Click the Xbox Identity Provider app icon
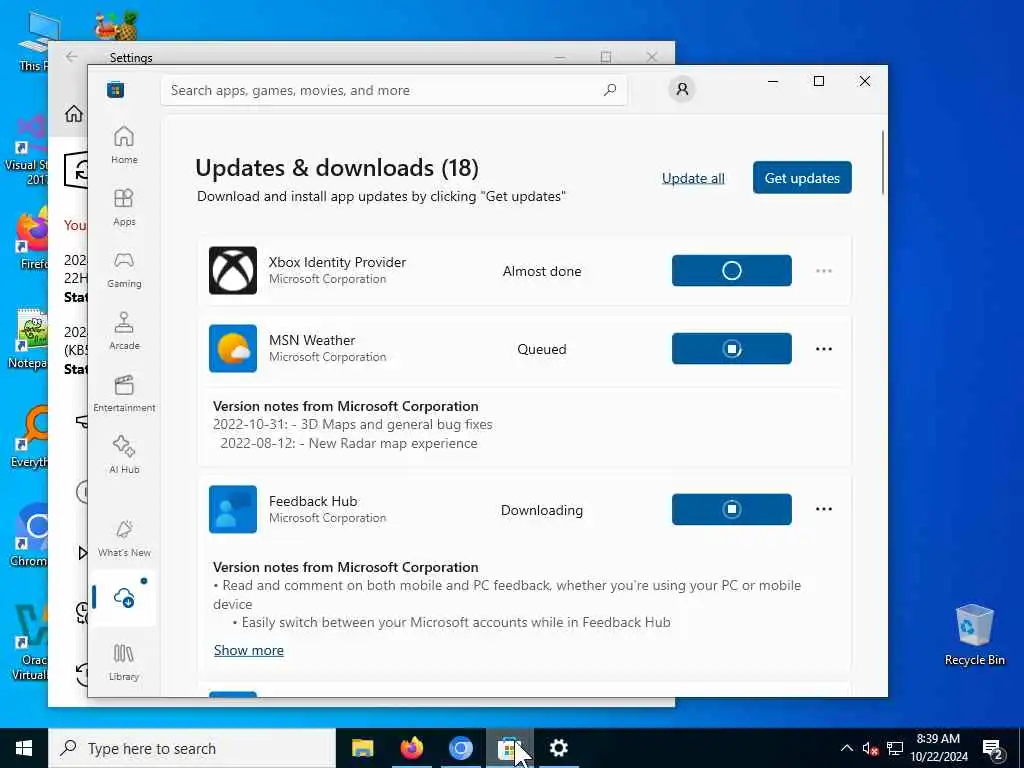 [232, 270]
